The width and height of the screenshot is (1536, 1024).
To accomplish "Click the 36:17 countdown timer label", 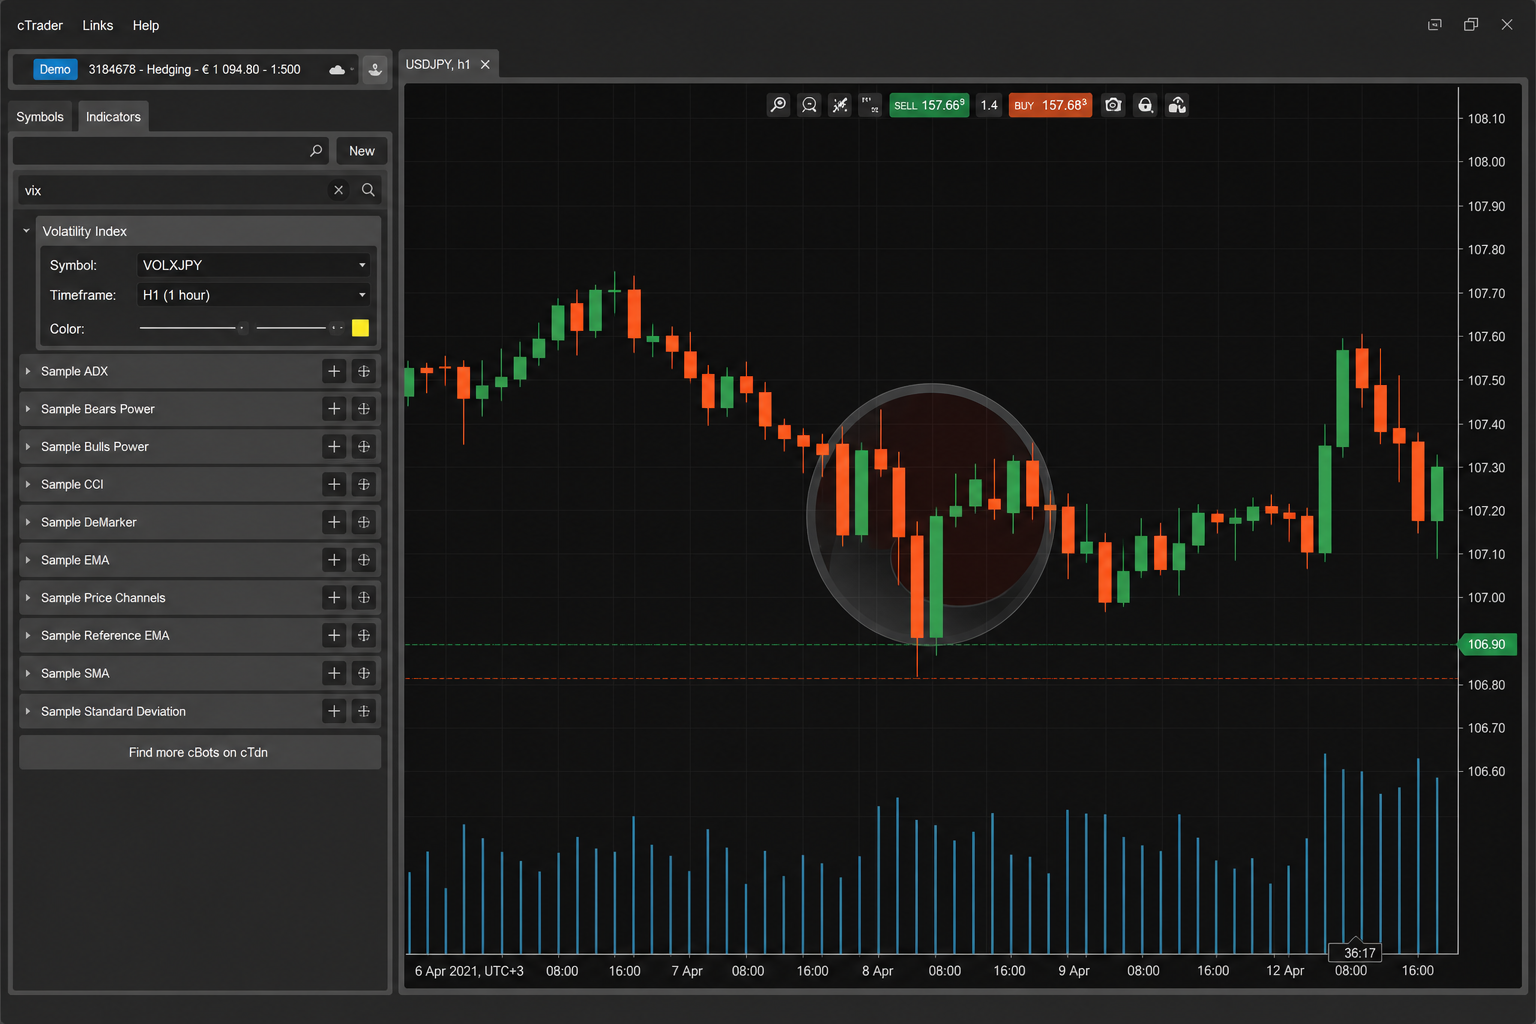I will coord(1355,952).
